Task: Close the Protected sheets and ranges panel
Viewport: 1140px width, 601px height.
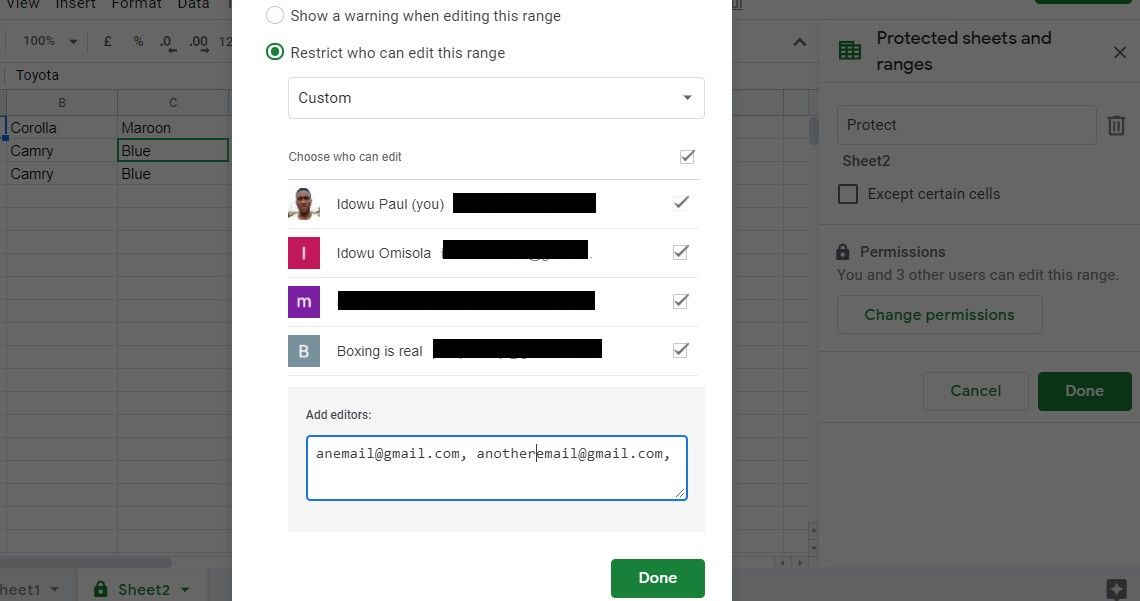Action: (1120, 52)
